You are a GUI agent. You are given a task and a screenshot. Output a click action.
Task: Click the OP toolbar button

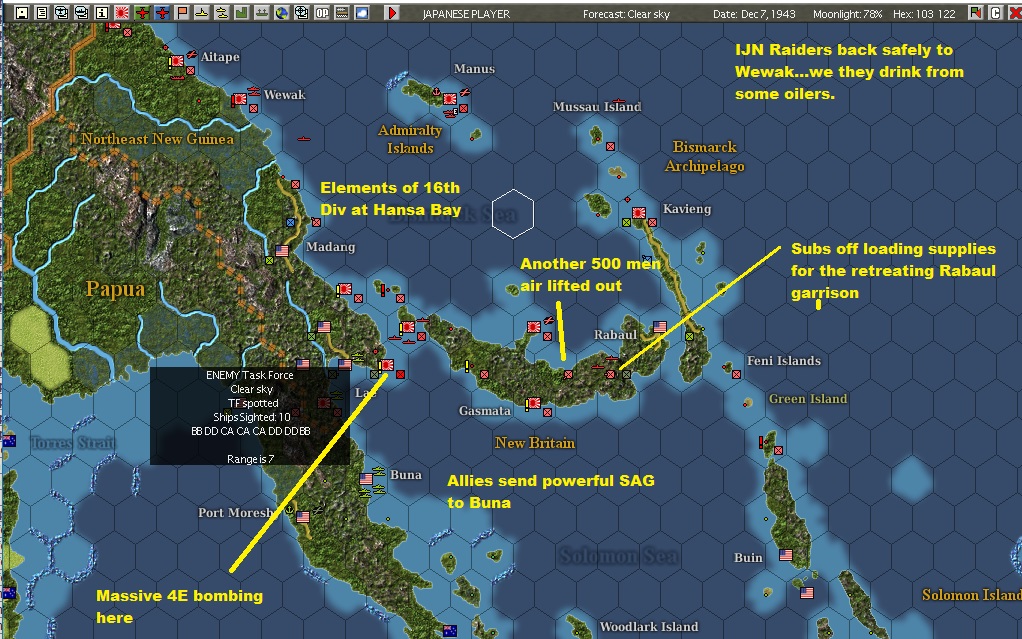point(322,12)
